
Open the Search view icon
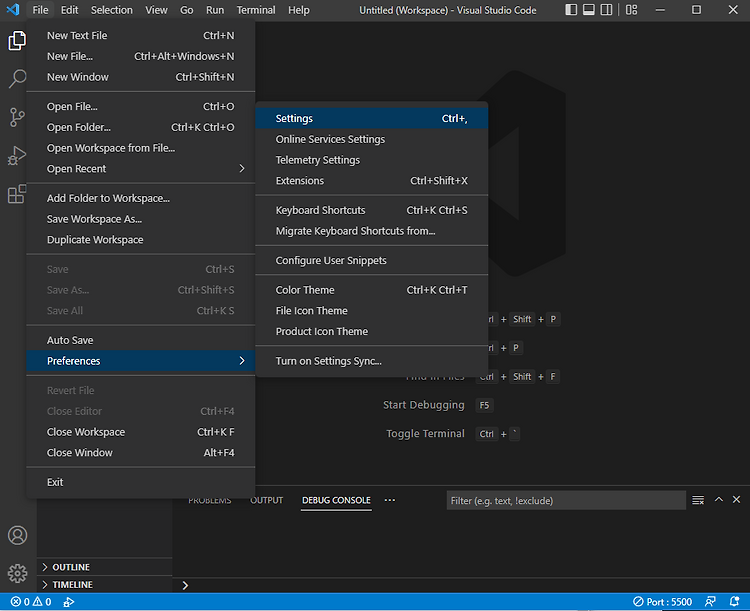(x=17, y=79)
